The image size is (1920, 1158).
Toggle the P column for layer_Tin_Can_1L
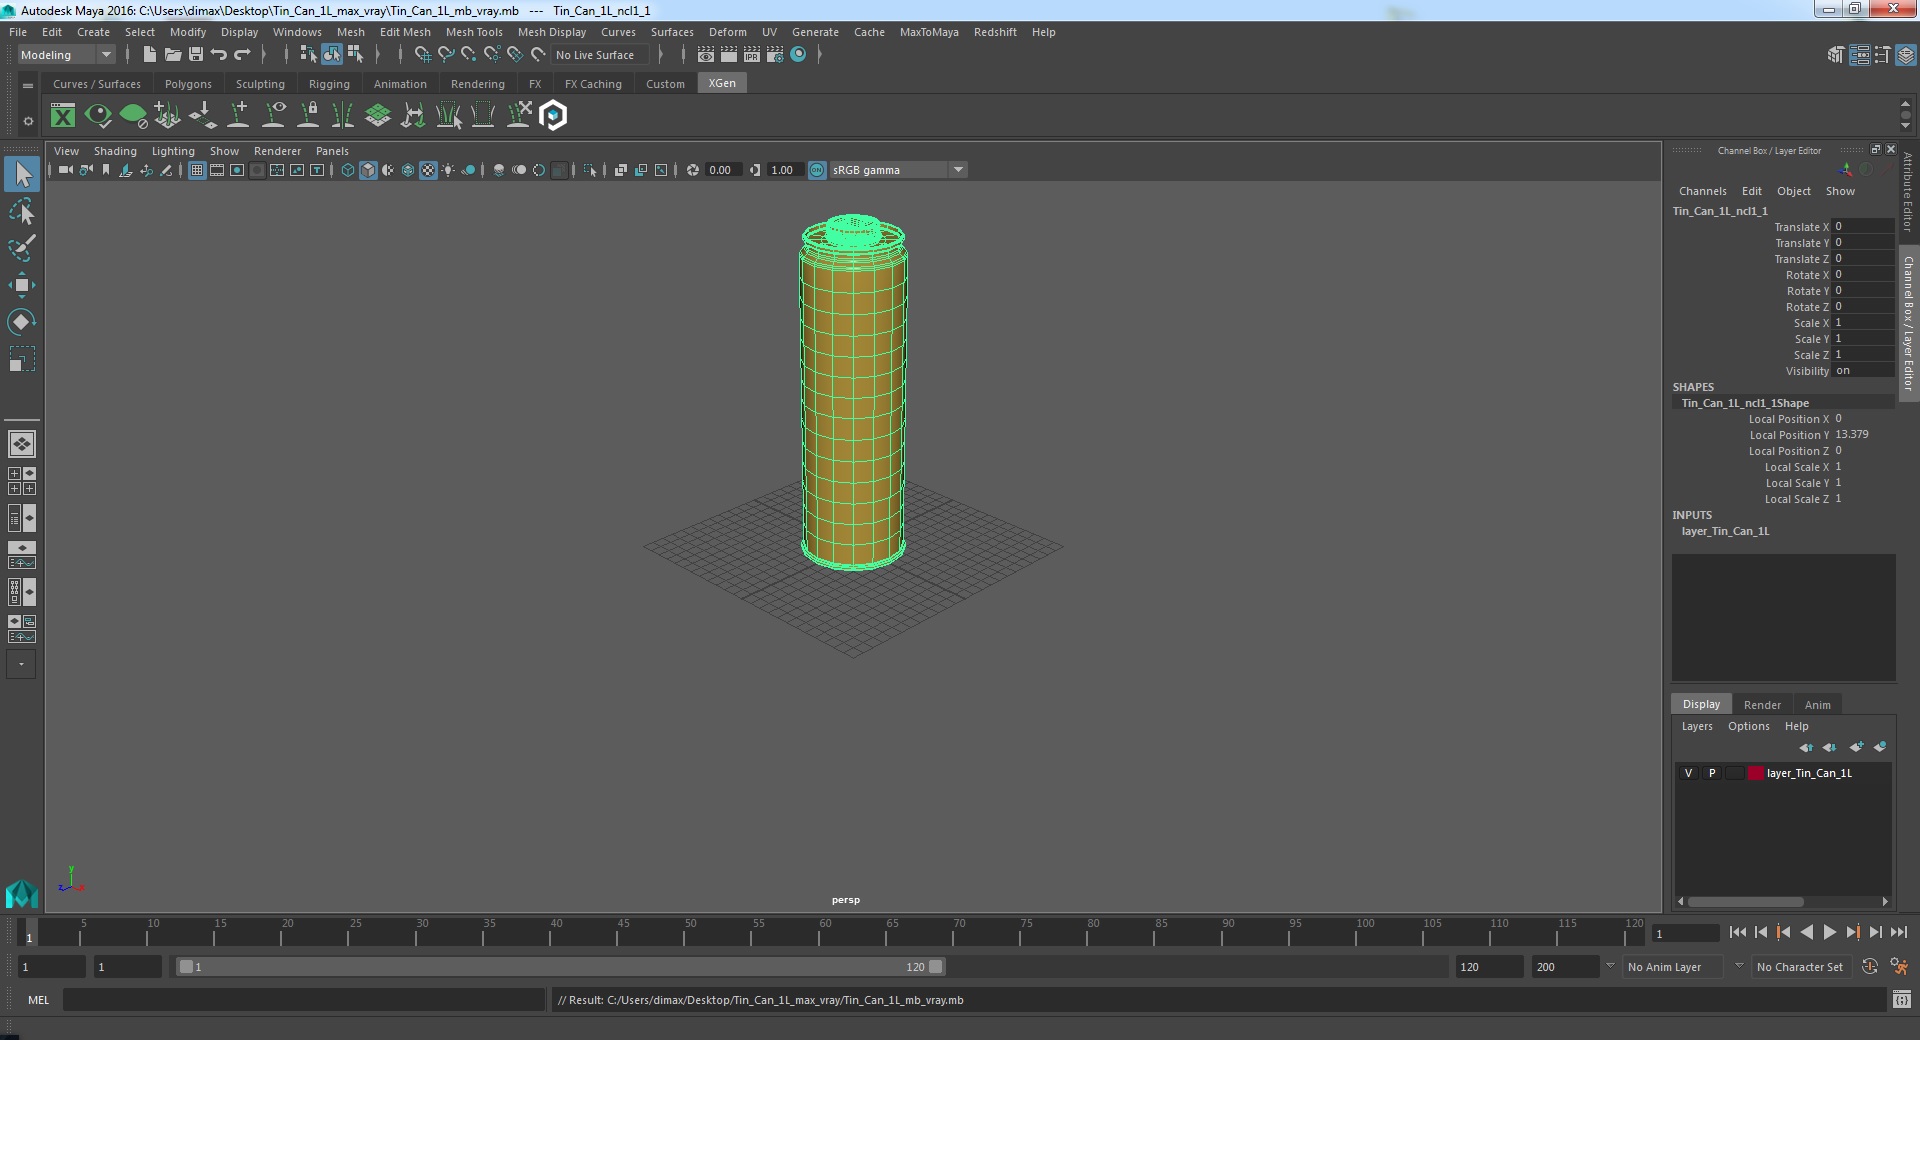(1710, 772)
